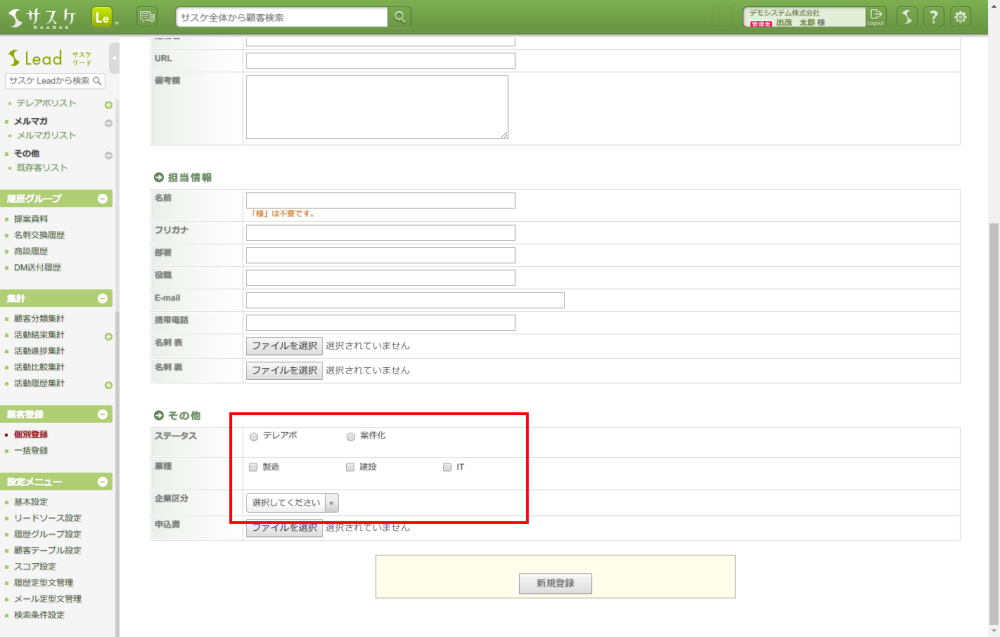This screenshot has height=637, width=1000.
Task: Select the 案件化 status radio button
Action: click(350, 437)
